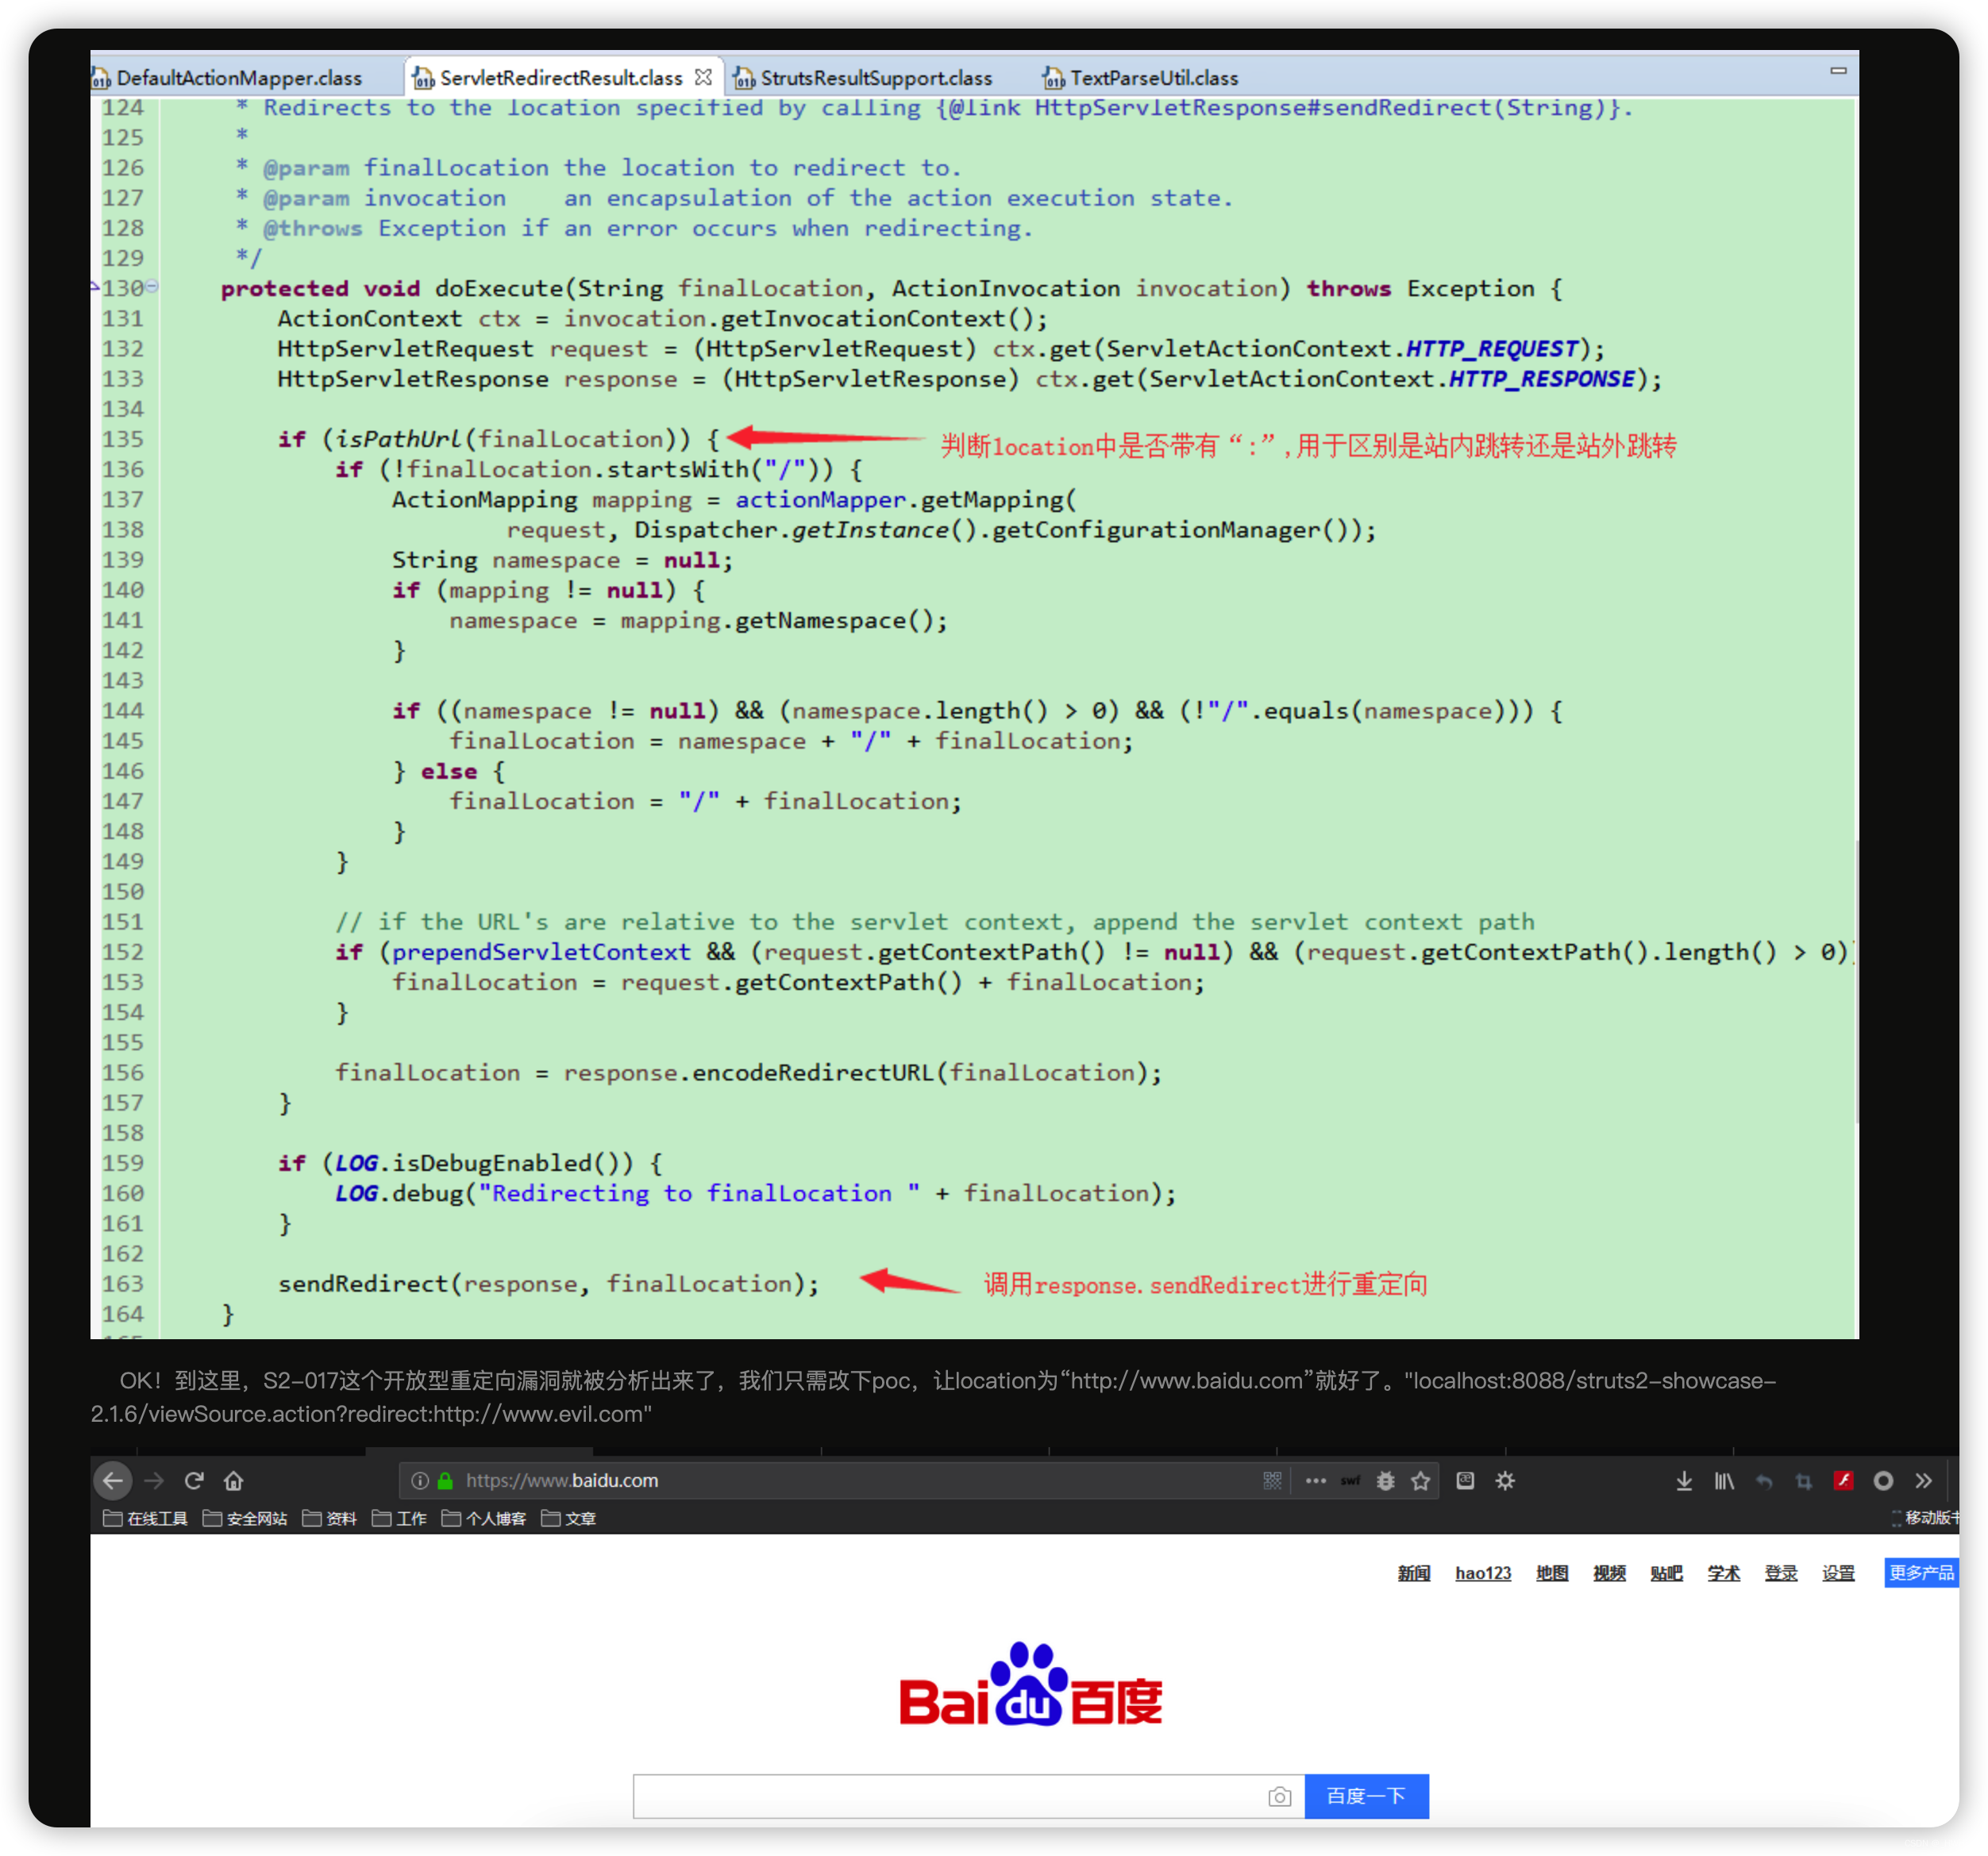This screenshot has height=1856, width=1988.
Task: Click line number 135 in the gutter
Action: (123, 439)
